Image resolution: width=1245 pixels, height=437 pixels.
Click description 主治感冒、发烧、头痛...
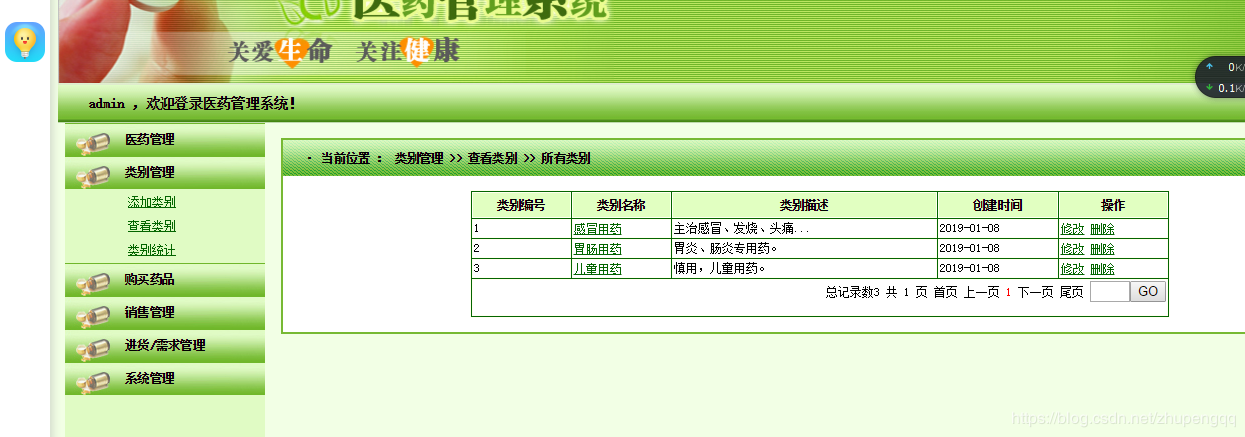point(741,229)
